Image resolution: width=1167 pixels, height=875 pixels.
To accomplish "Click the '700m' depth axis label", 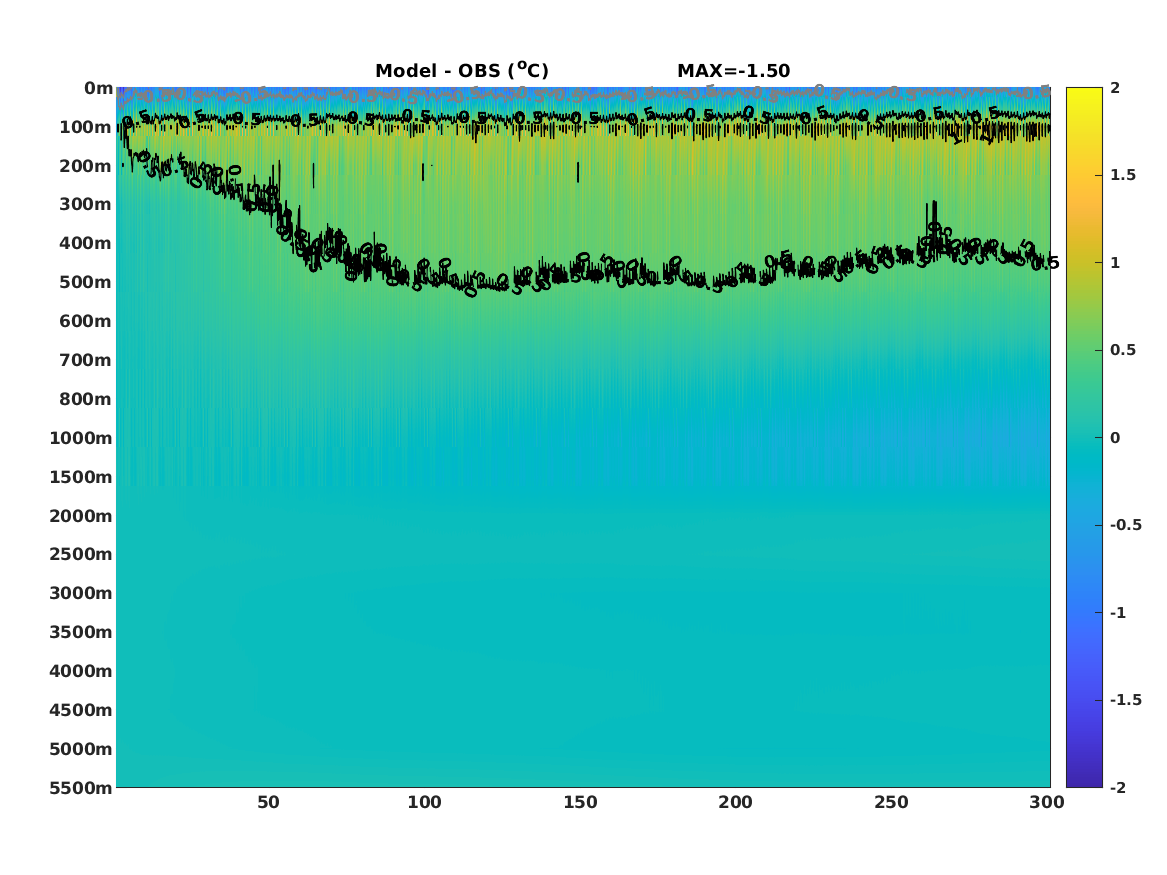I will point(86,360).
